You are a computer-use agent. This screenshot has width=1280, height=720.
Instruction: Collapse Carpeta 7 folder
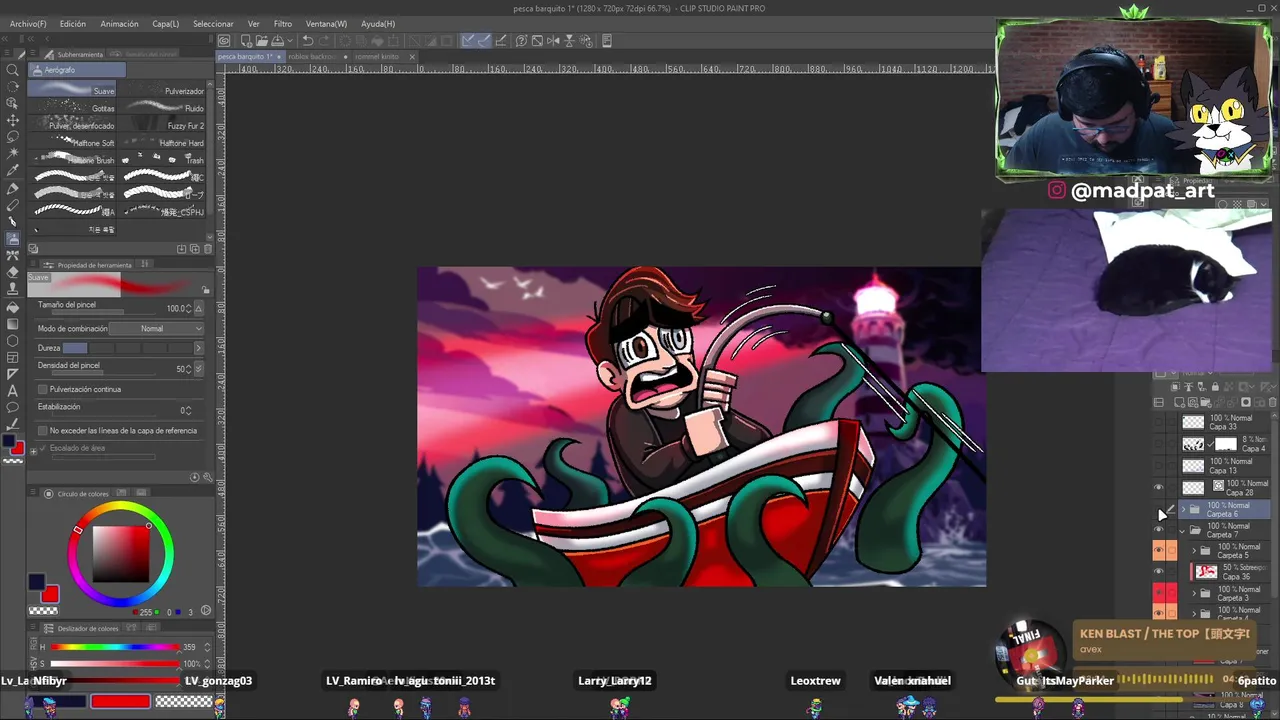[1182, 531]
